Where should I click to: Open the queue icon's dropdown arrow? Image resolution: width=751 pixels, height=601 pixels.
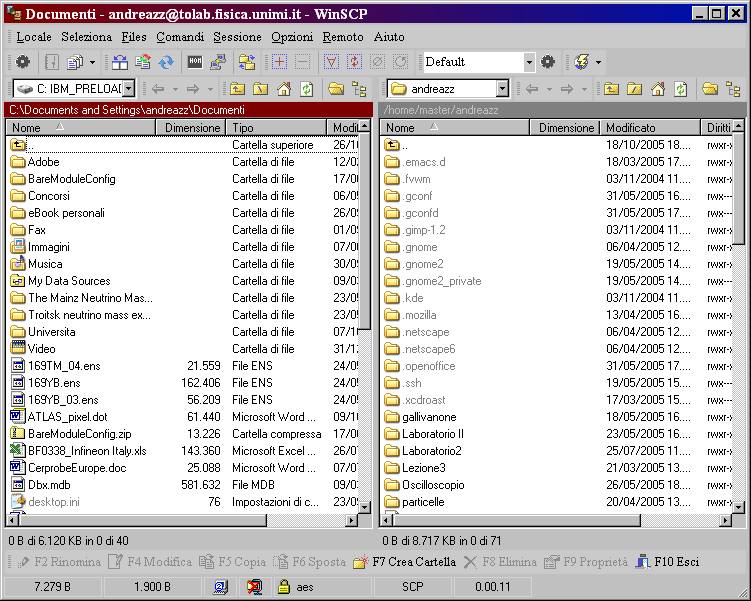click(x=92, y=62)
